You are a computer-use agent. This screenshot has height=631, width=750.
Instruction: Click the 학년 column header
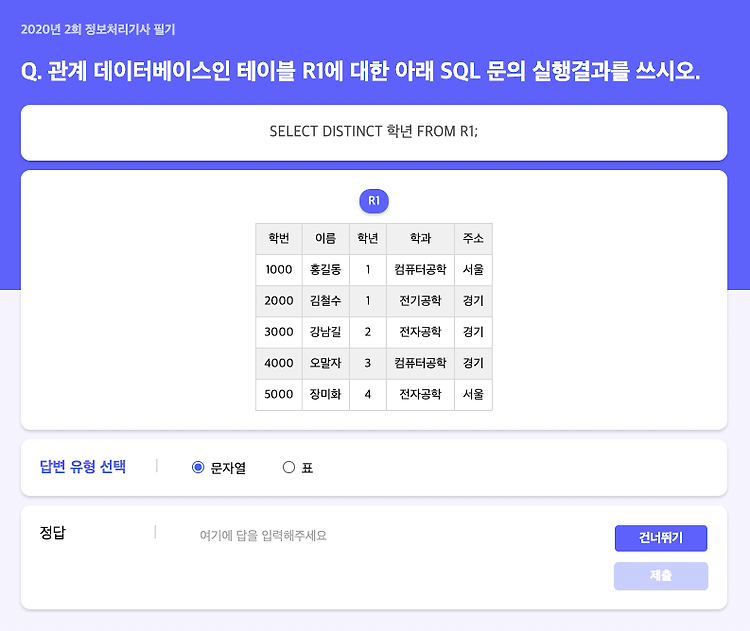368,238
